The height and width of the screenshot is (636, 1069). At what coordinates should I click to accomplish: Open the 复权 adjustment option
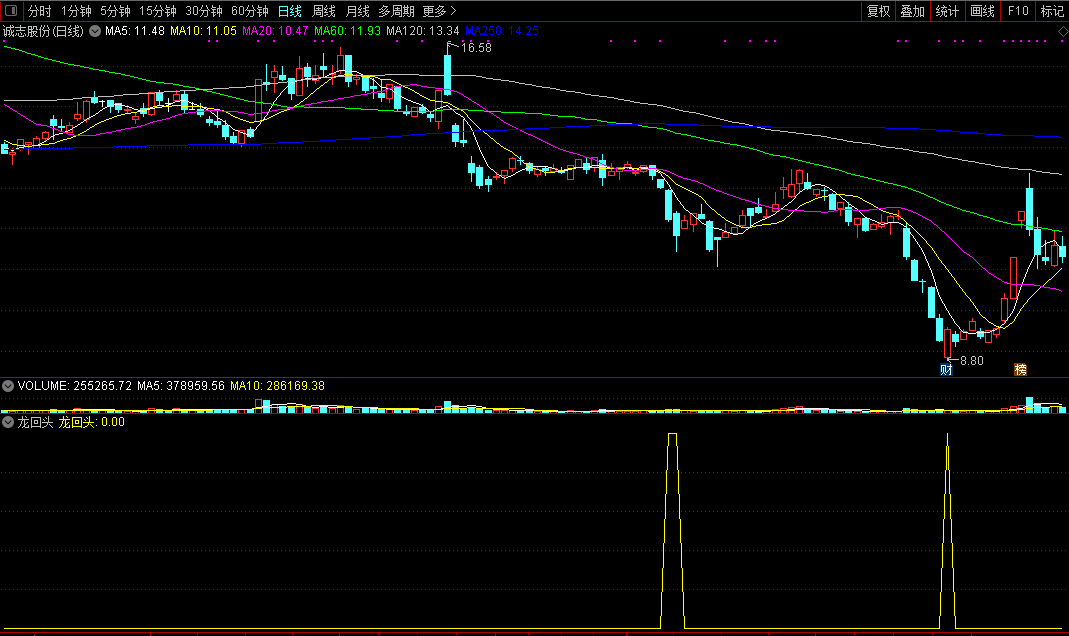878,11
